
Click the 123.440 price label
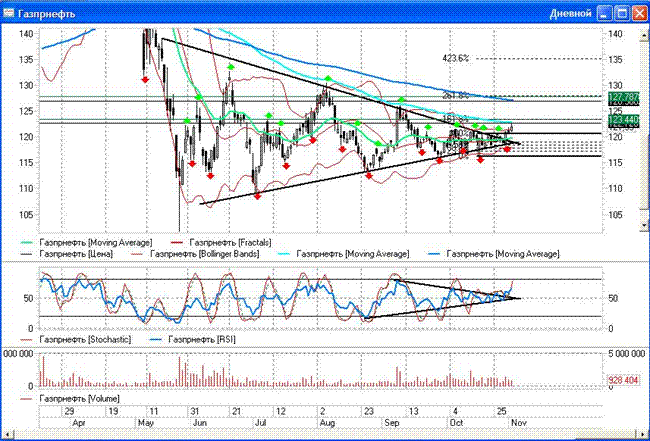(623, 120)
